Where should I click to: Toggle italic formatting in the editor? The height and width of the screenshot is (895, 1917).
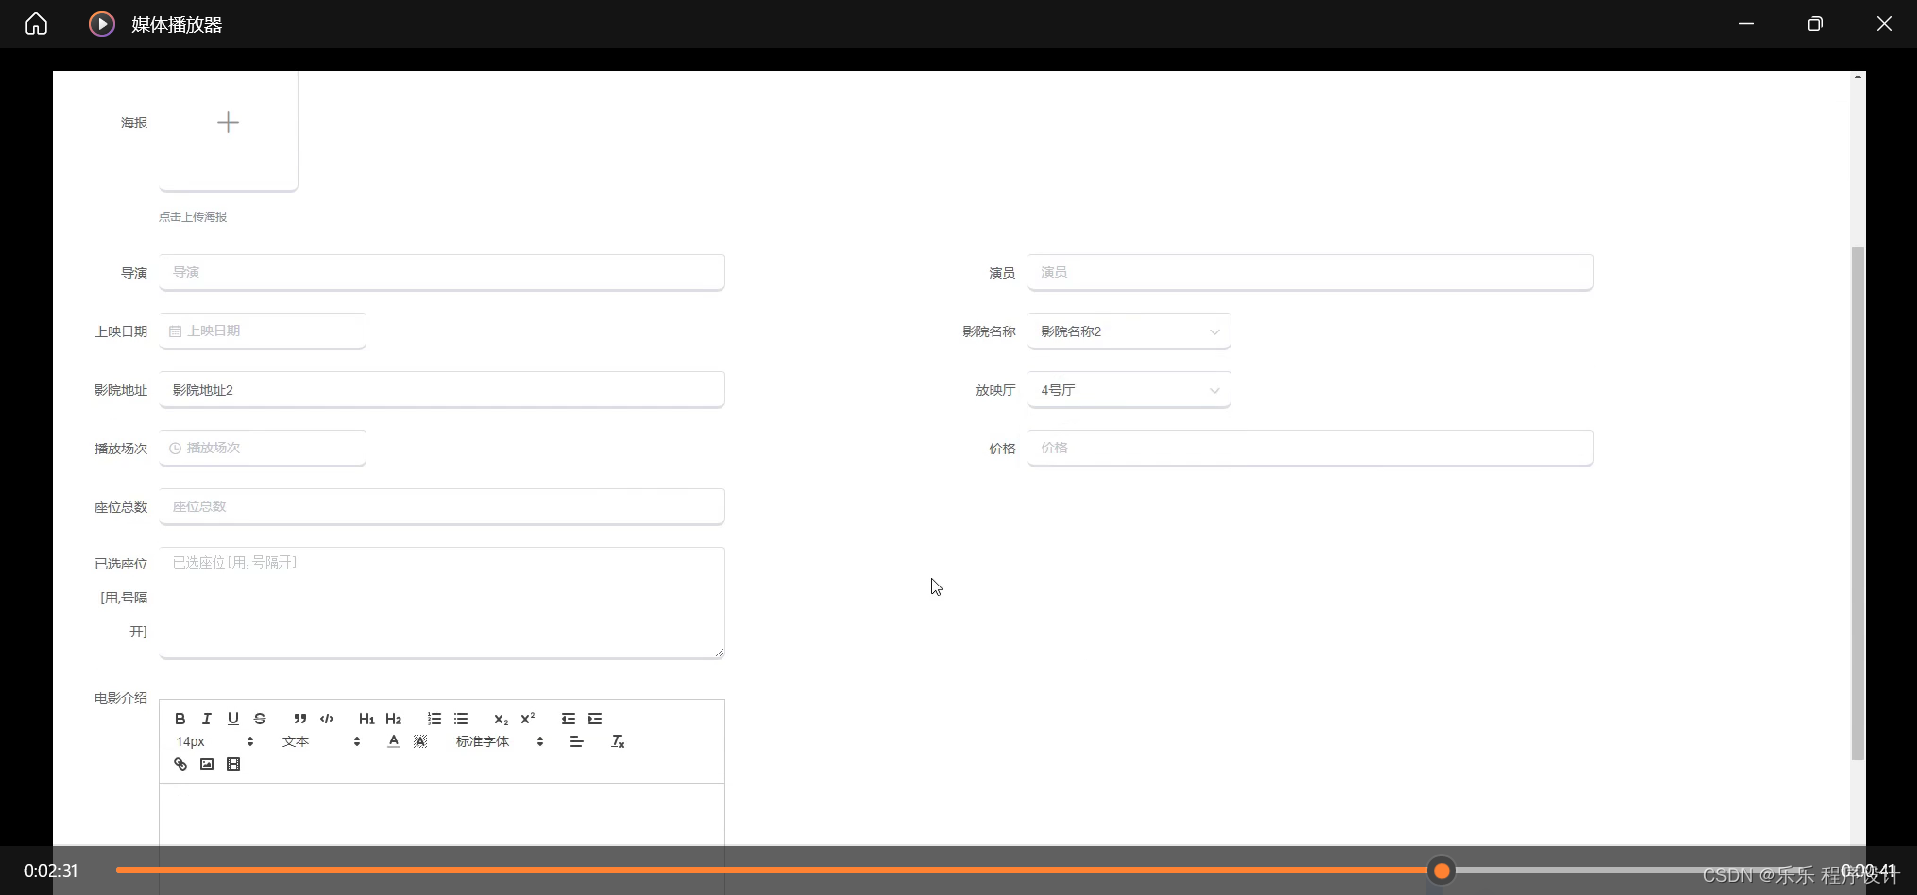click(x=207, y=719)
